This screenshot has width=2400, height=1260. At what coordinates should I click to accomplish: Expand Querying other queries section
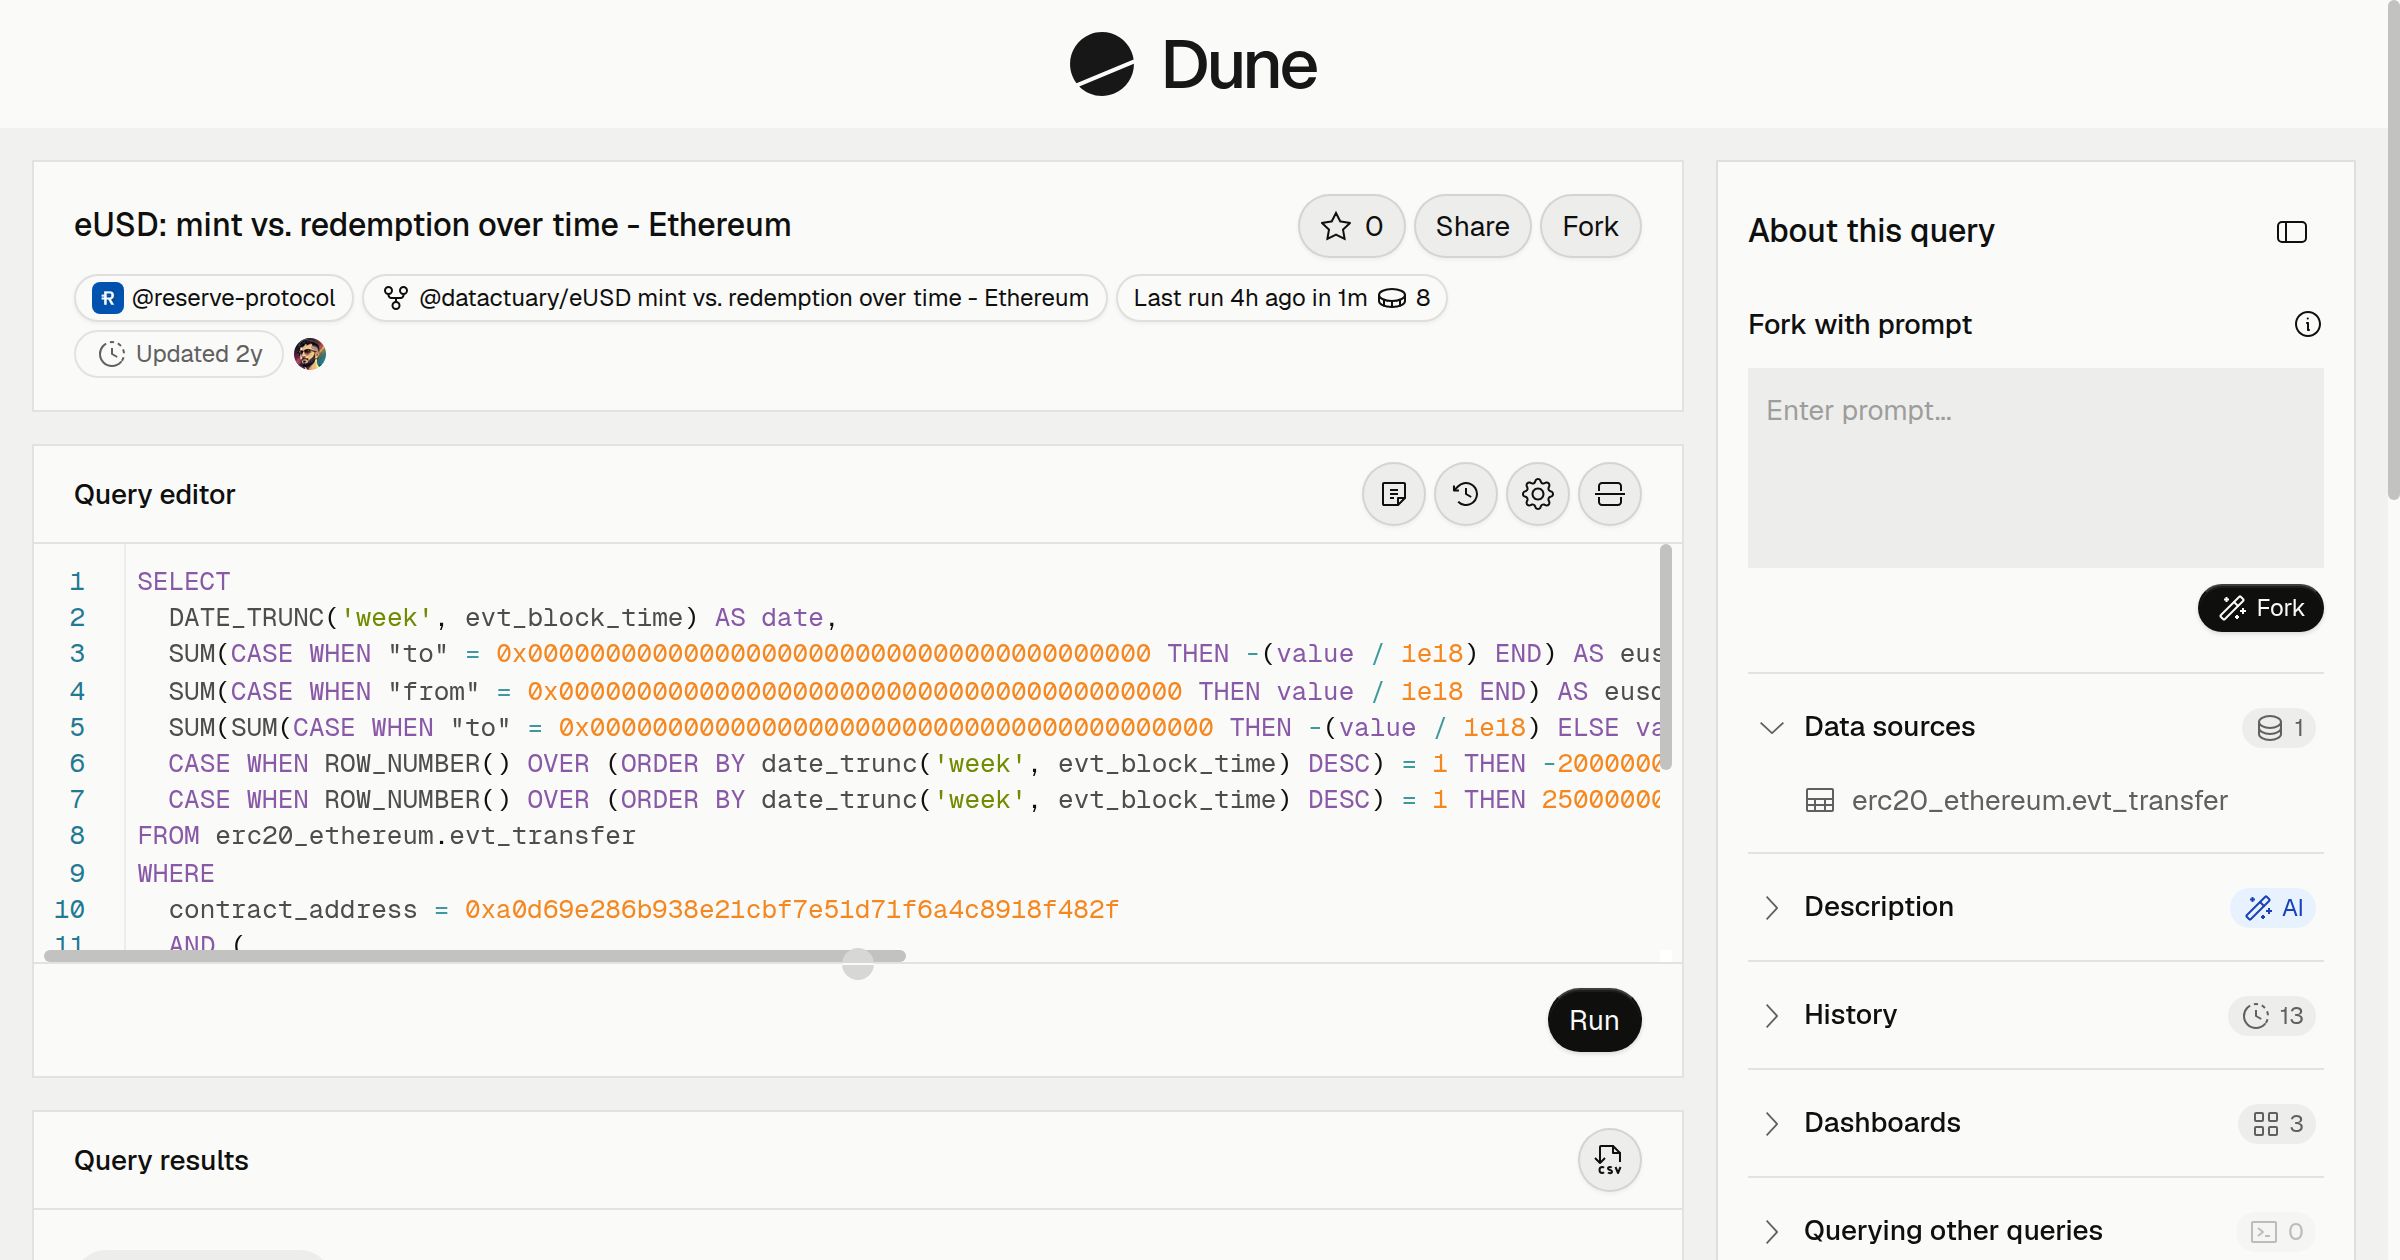[x=2036, y=1231]
